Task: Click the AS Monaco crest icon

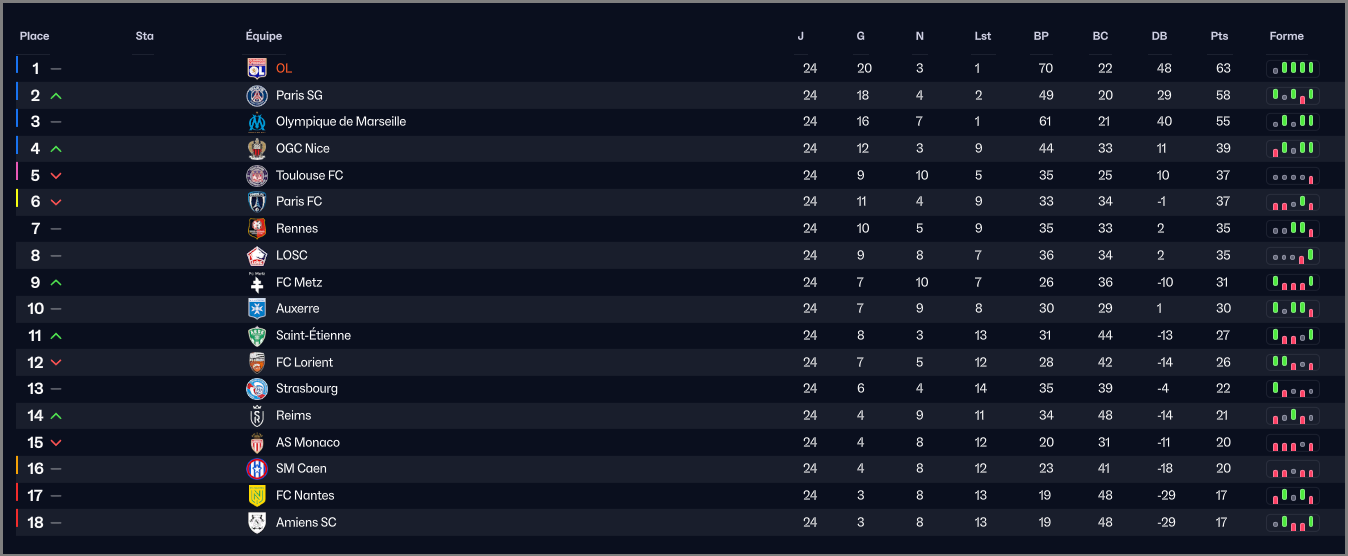Action: tap(257, 442)
